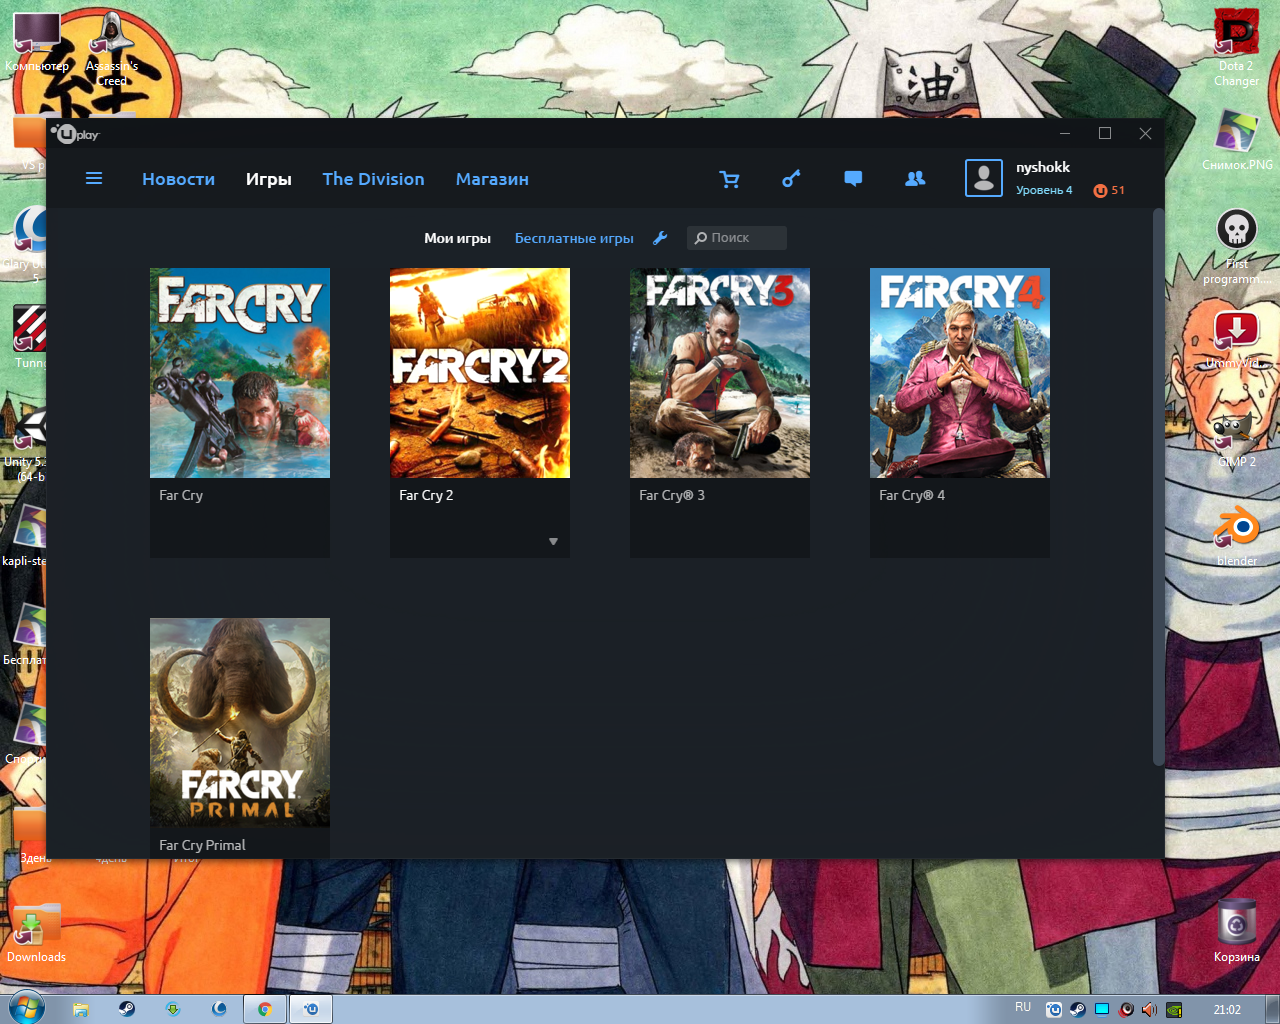Select the Assassin's Creed desktop shortcut
Image resolution: width=1280 pixels, height=1024 pixels.
coord(112,50)
